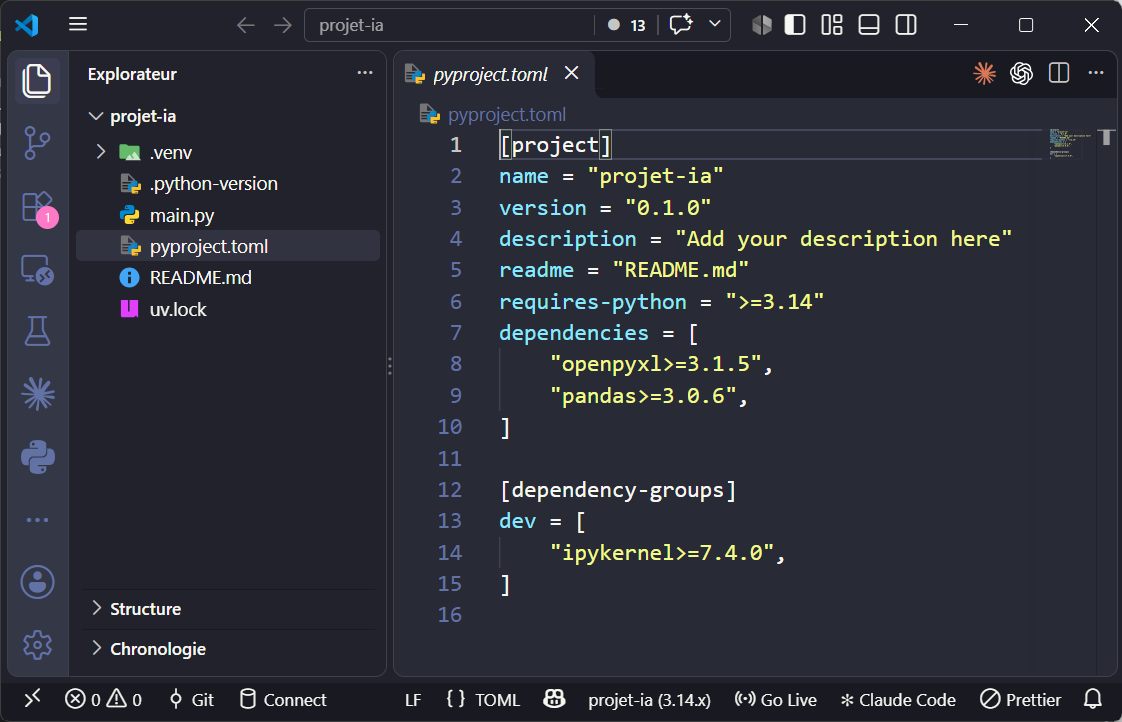Viewport: 1122px width, 722px height.
Task: Toggle the primary side bar
Action: point(795,25)
